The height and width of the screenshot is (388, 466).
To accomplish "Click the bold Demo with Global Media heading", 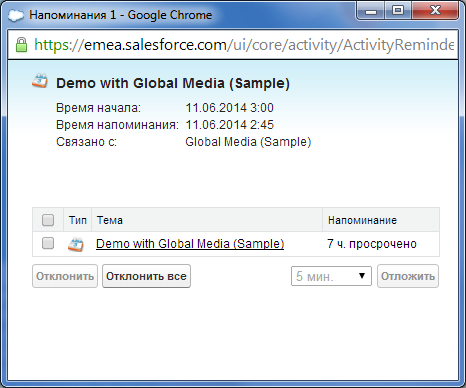I will pyautogui.click(x=173, y=83).
